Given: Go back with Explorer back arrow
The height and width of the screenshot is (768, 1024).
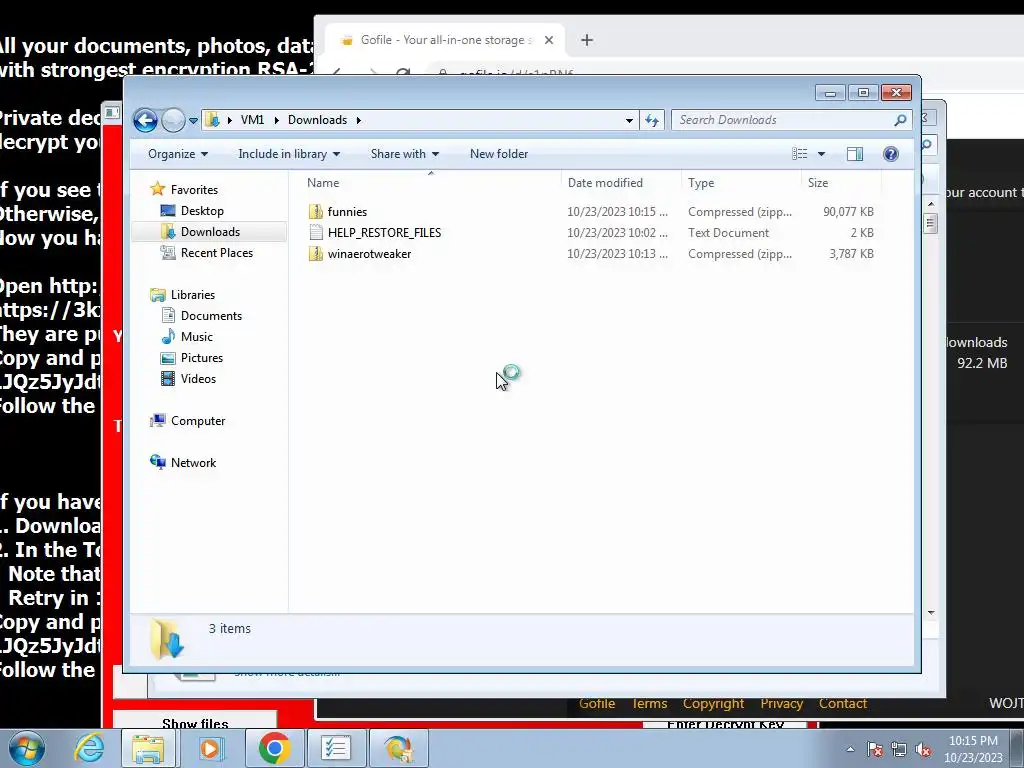Looking at the screenshot, I should (x=145, y=120).
